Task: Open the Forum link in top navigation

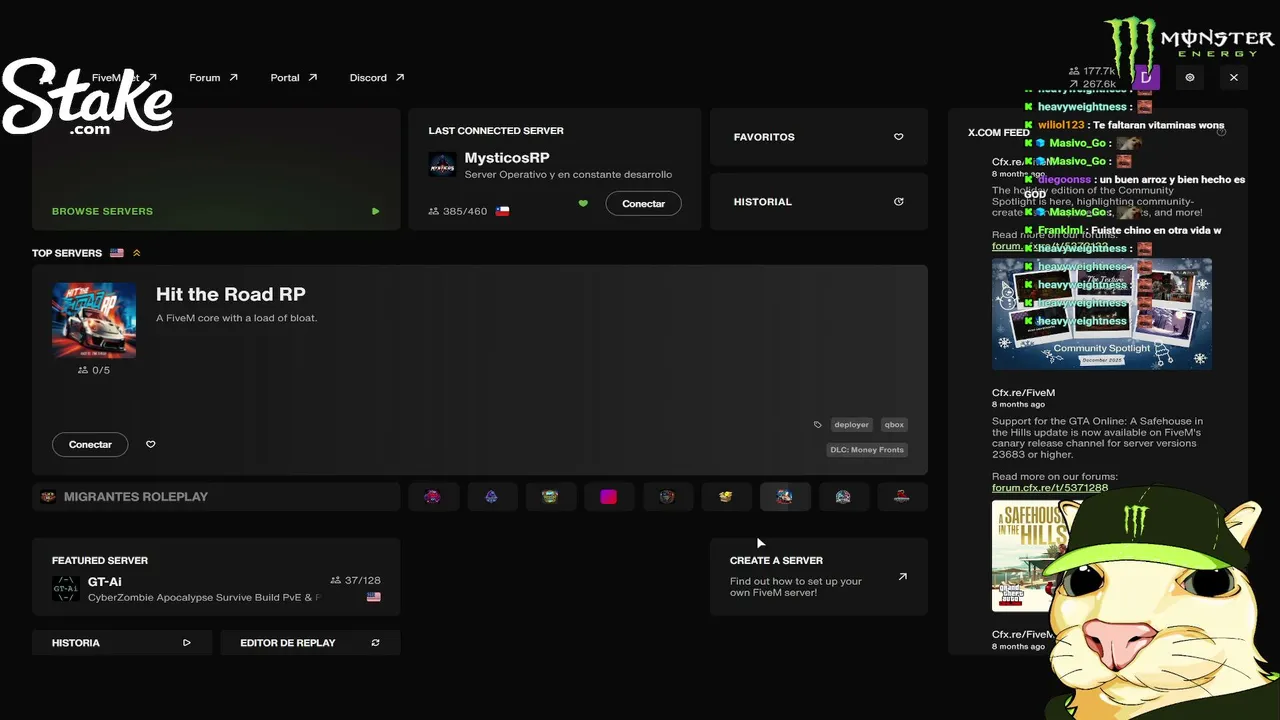Action: coord(213,77)
